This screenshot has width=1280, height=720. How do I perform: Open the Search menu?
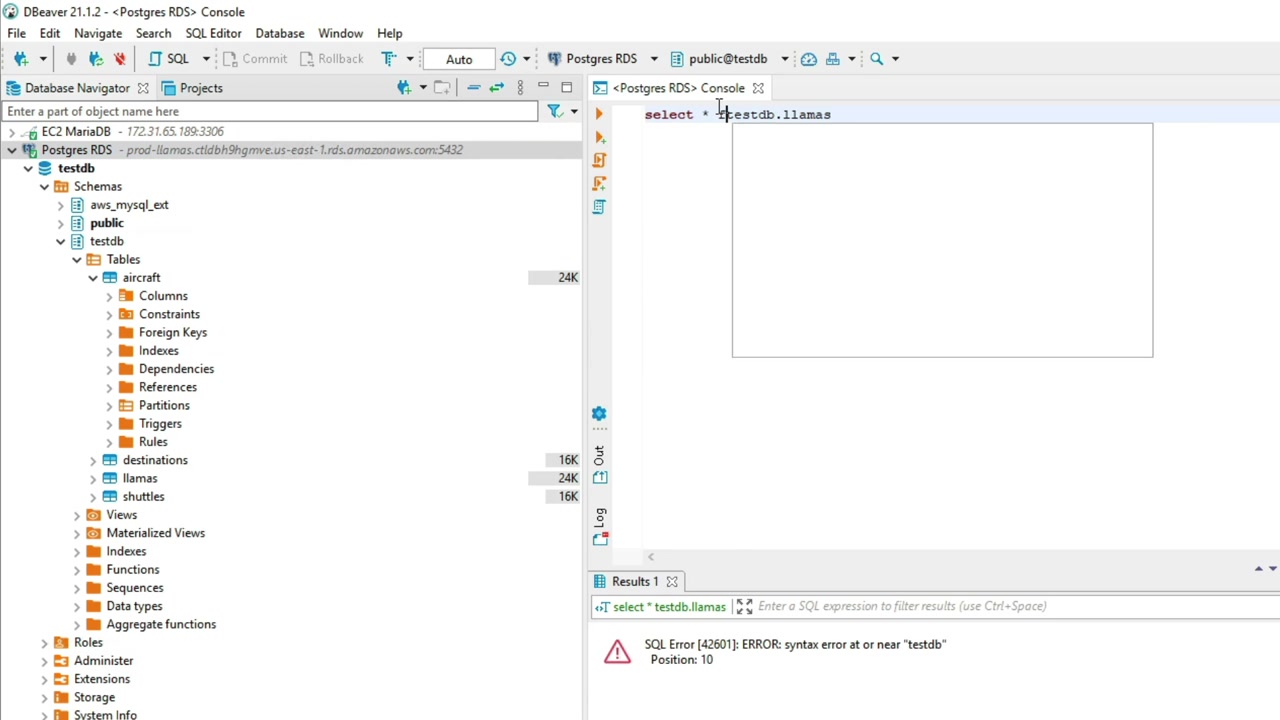tap(153, 33)
